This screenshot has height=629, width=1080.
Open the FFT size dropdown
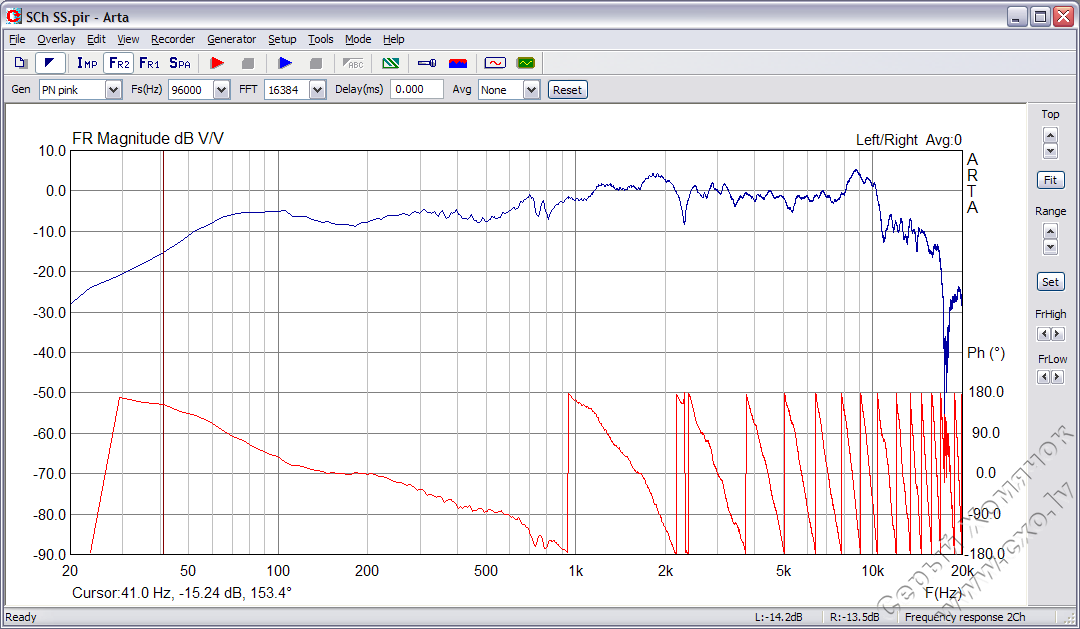[317, 90]
